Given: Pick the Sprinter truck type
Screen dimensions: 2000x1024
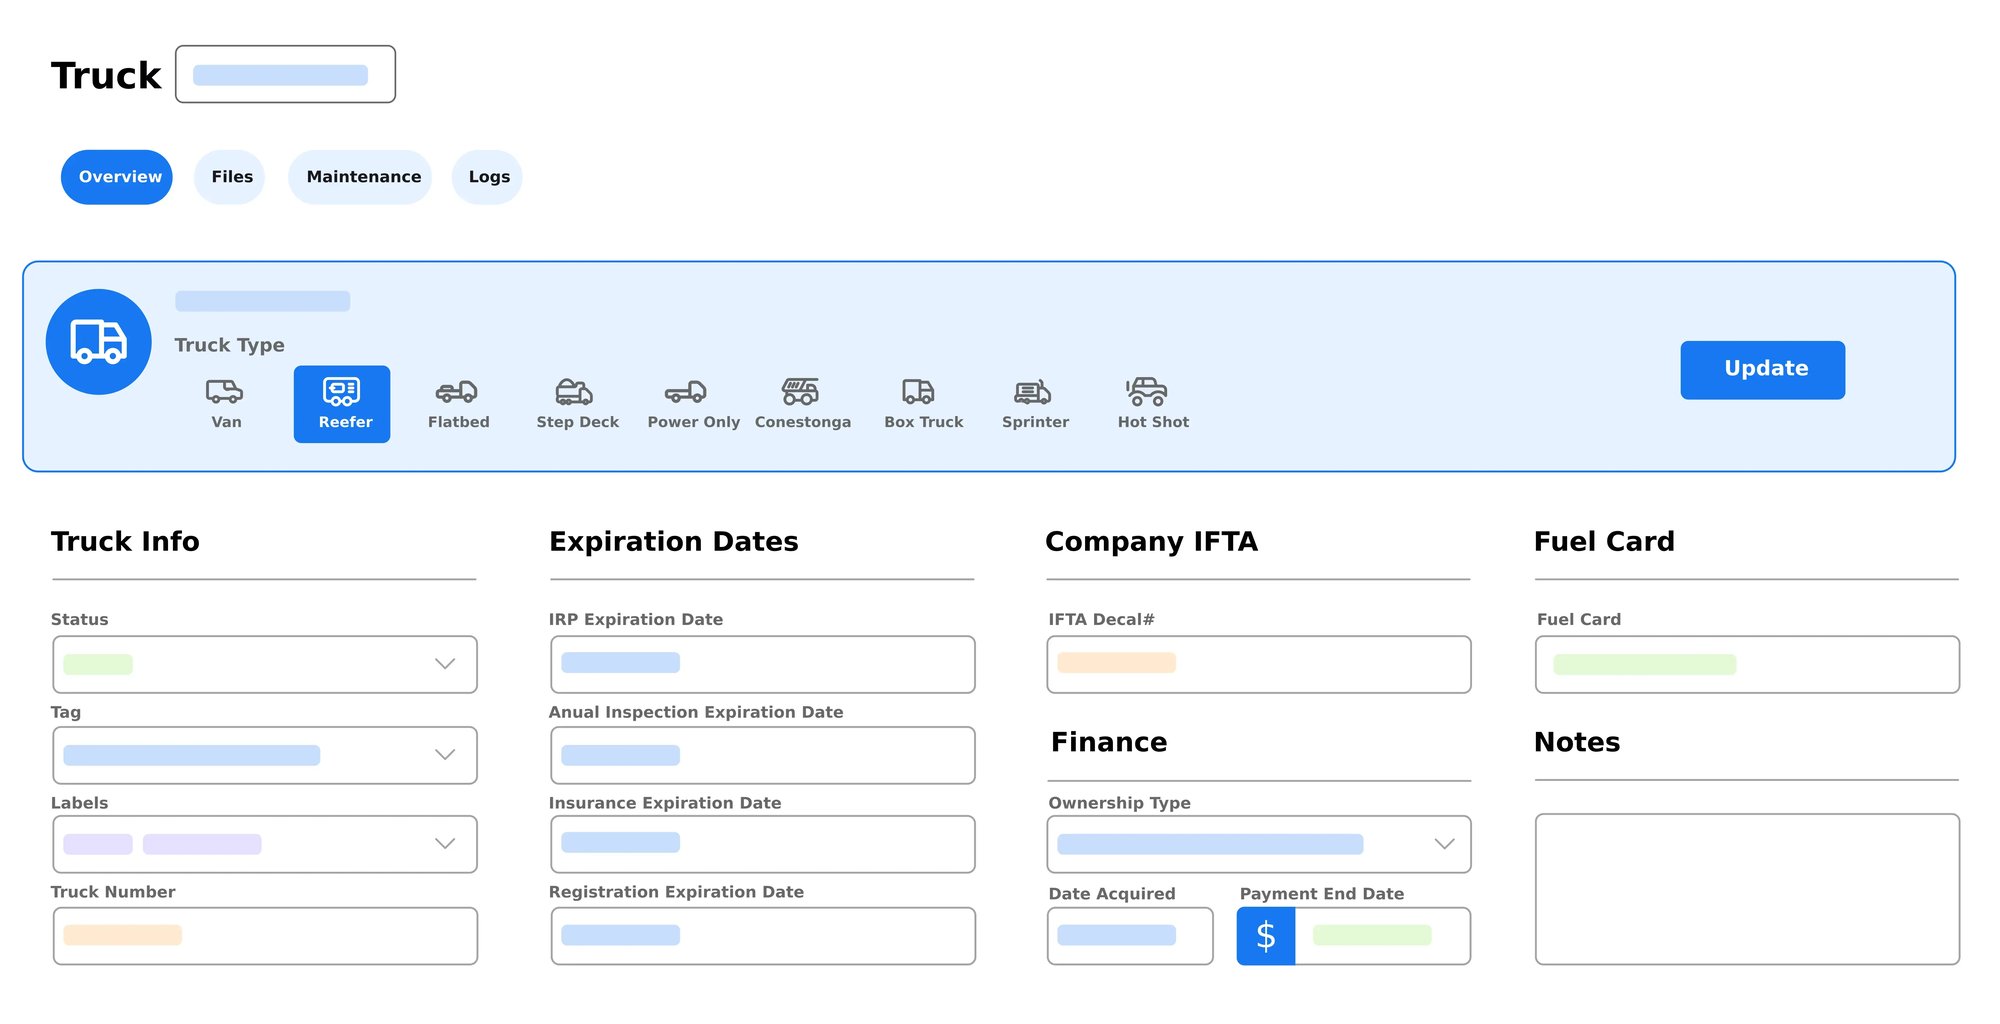Looking at the screenshot, I should tap(1034, 403).
